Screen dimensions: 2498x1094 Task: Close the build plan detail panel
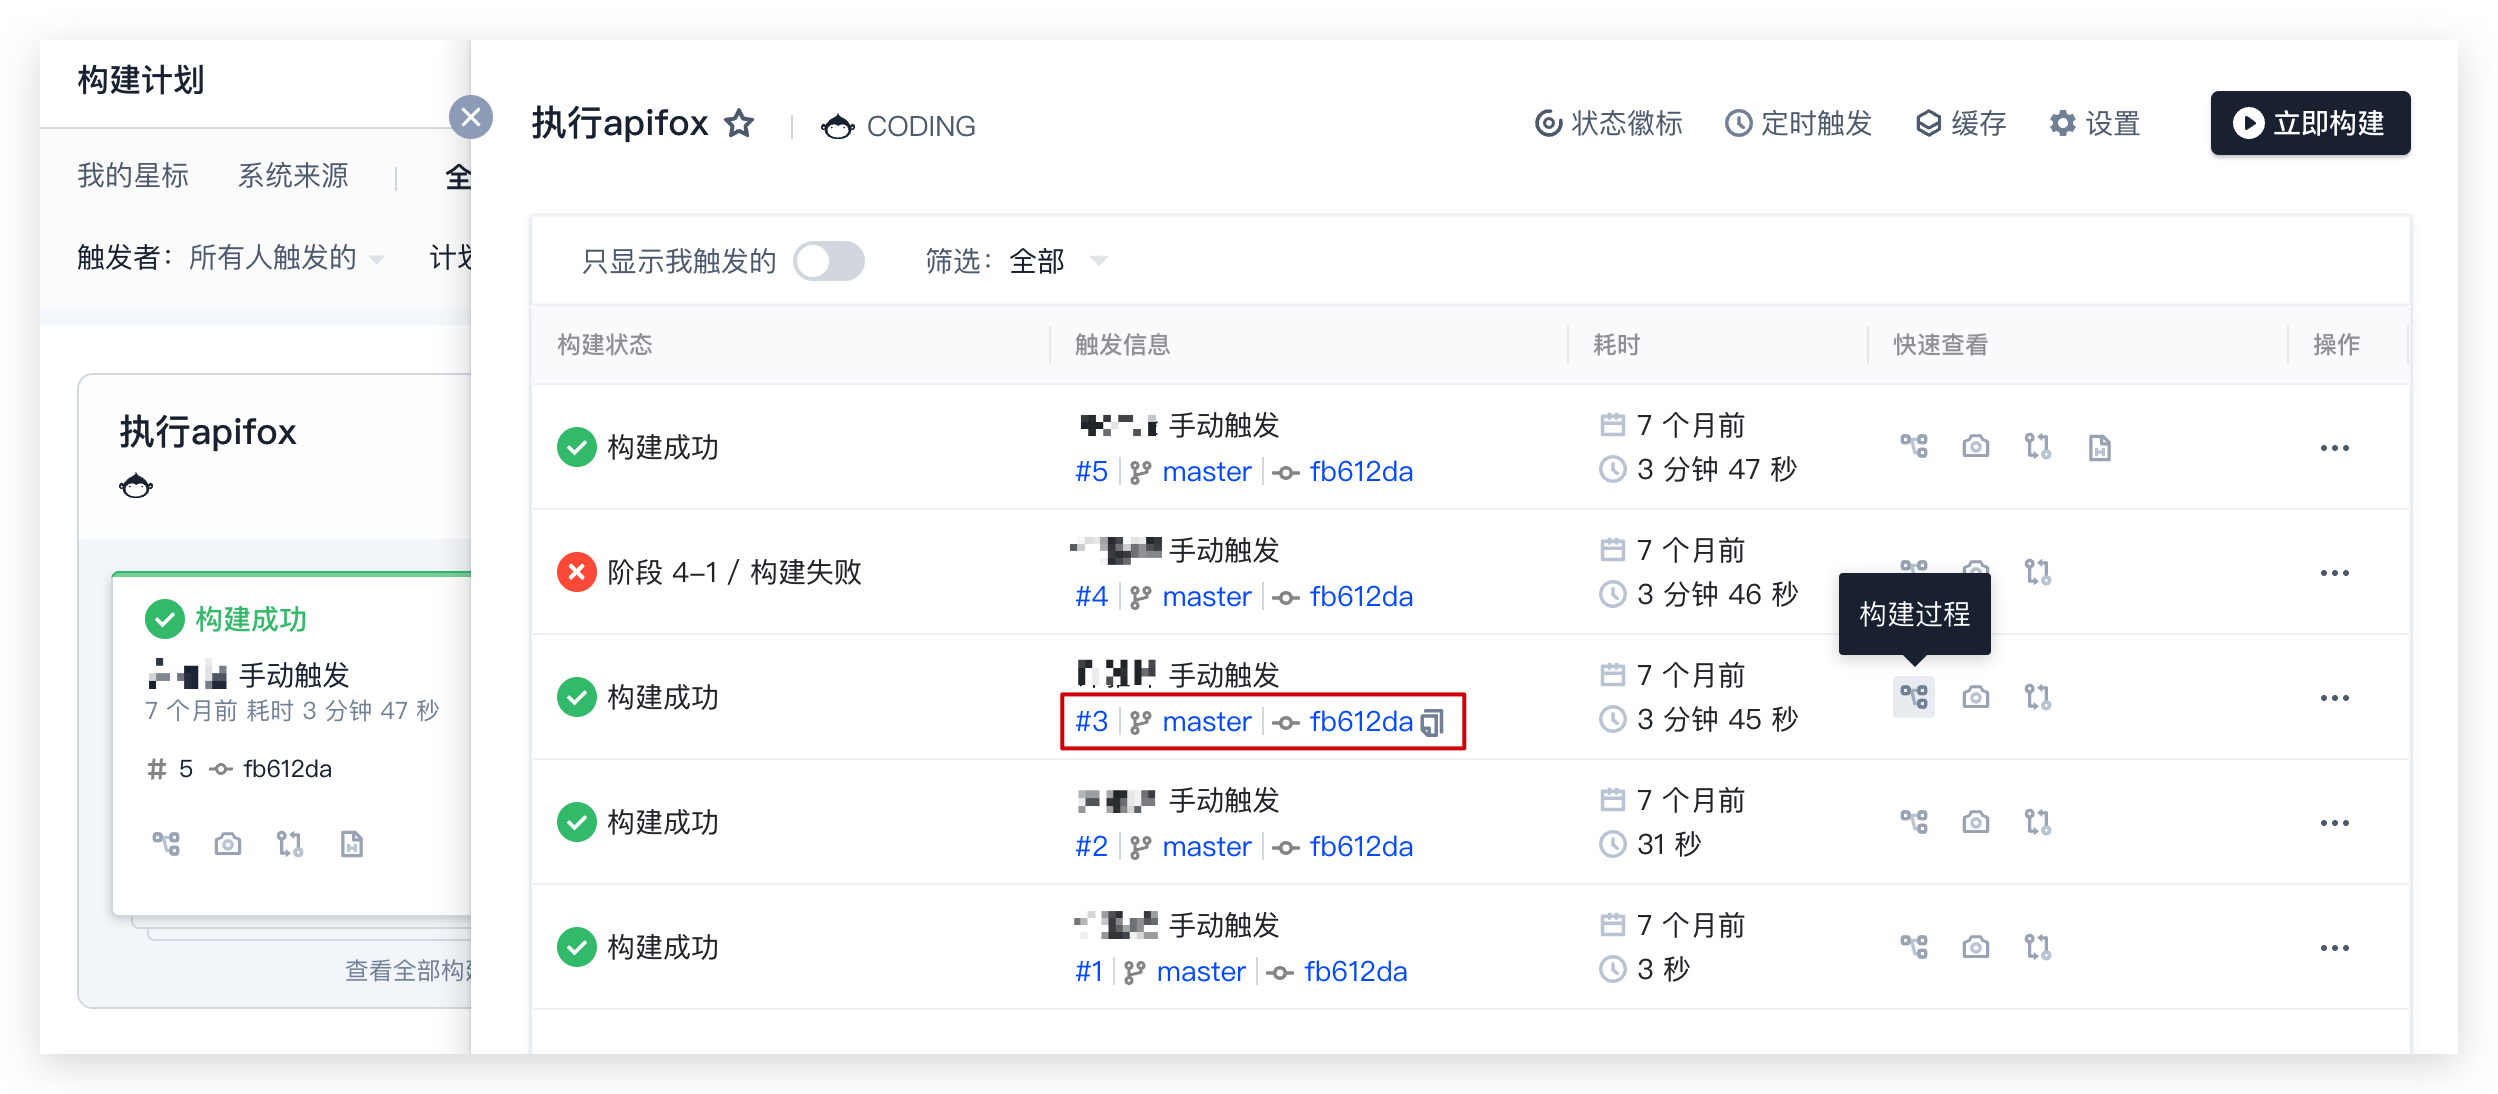tap(471, 118)
